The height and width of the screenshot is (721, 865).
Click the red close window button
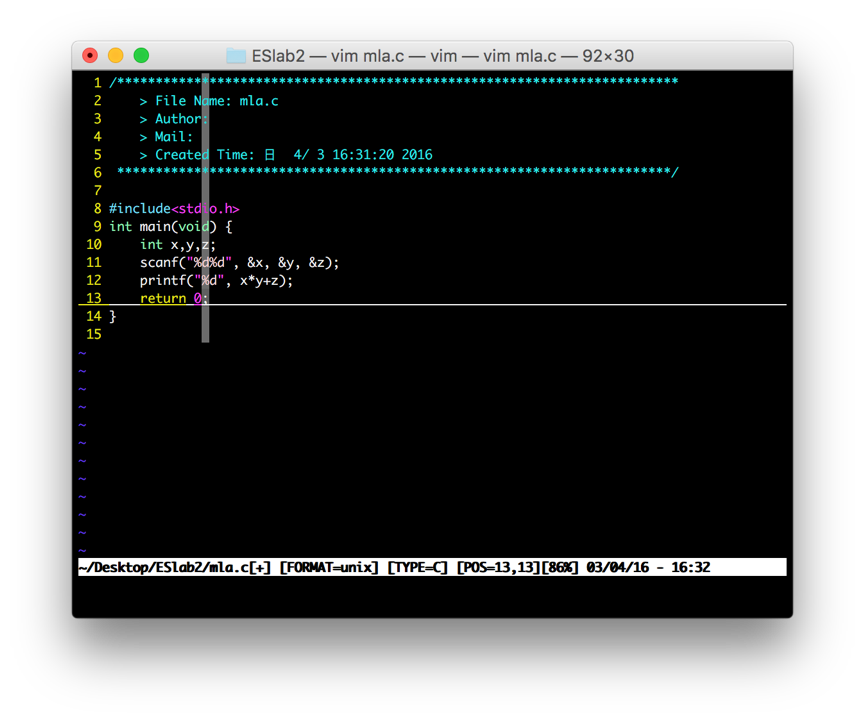[x=90, y=55]
